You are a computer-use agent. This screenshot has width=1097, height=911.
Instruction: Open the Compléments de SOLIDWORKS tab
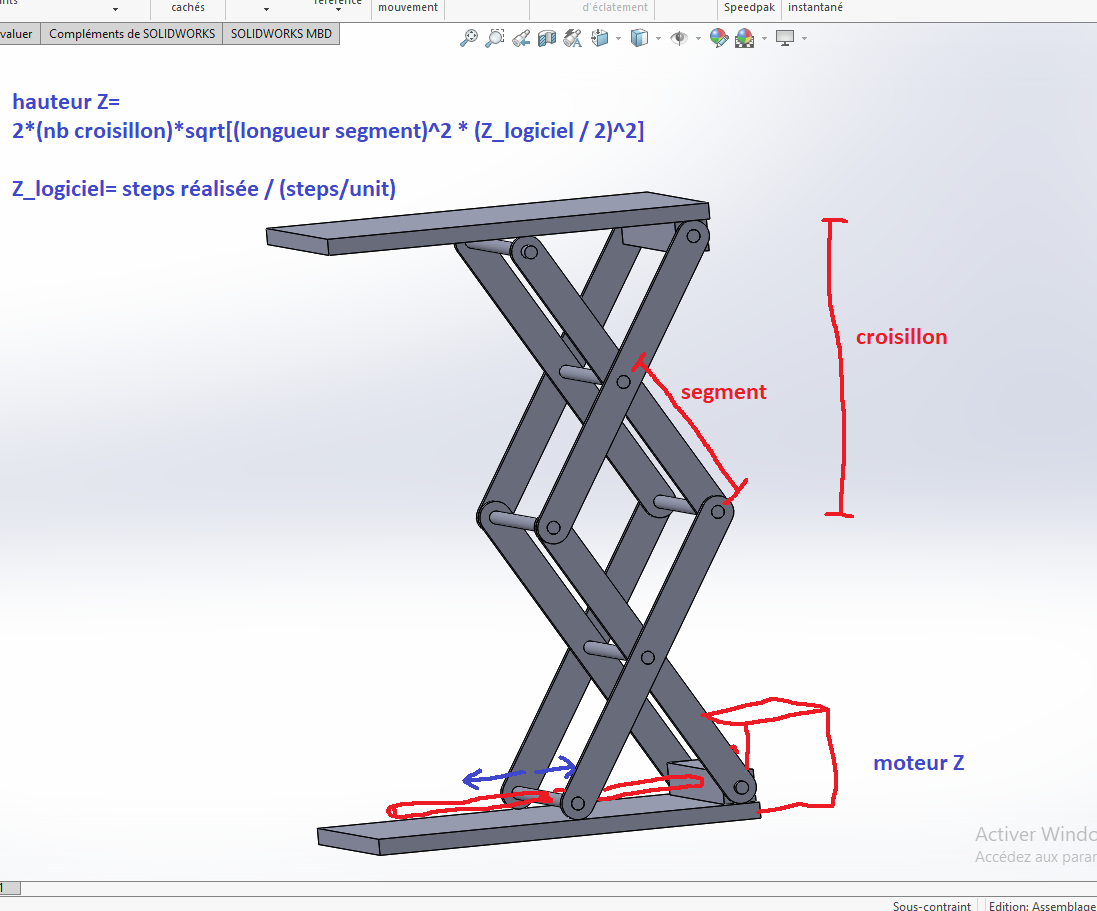click(x=132, y=34)
